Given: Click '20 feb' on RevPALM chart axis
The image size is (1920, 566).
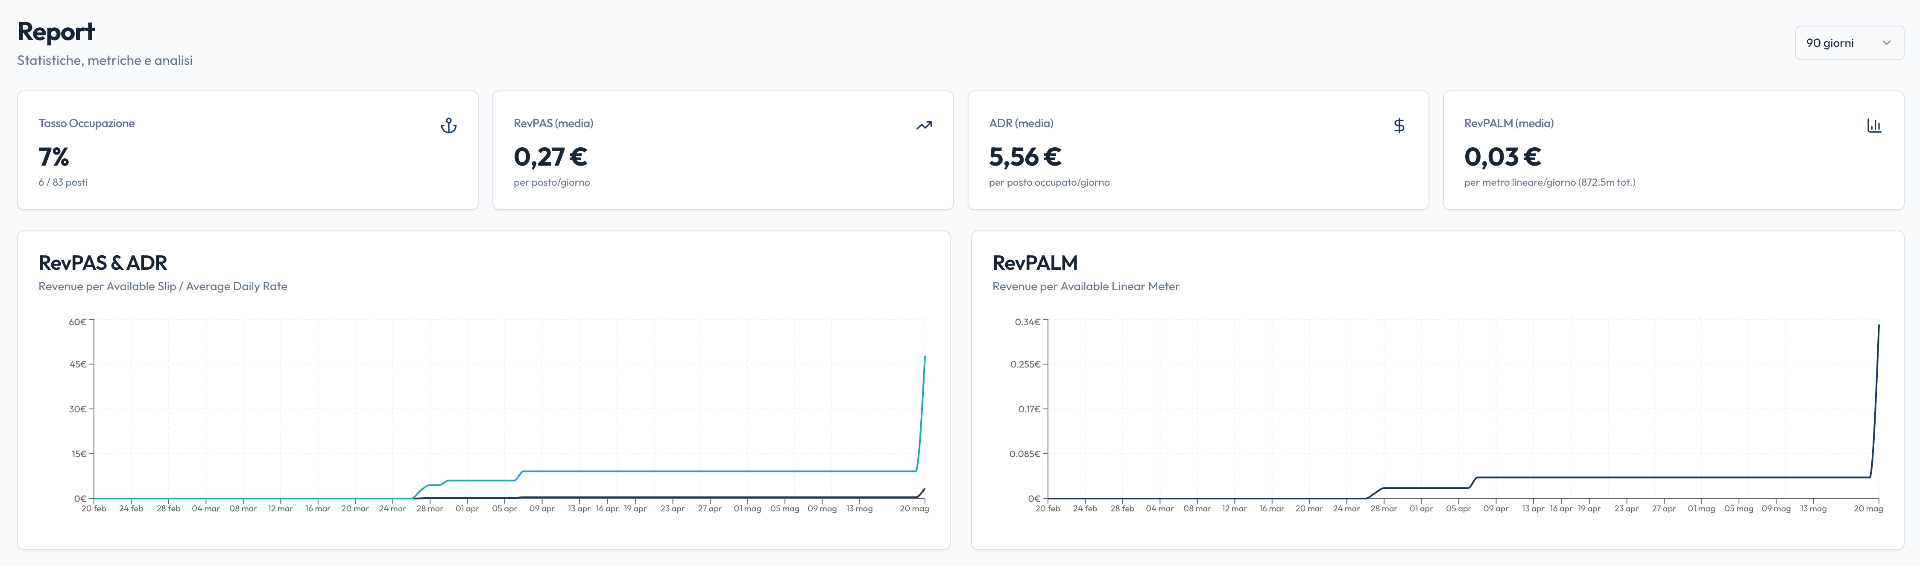Looking at the screenshot, I should pos(1048,509).
